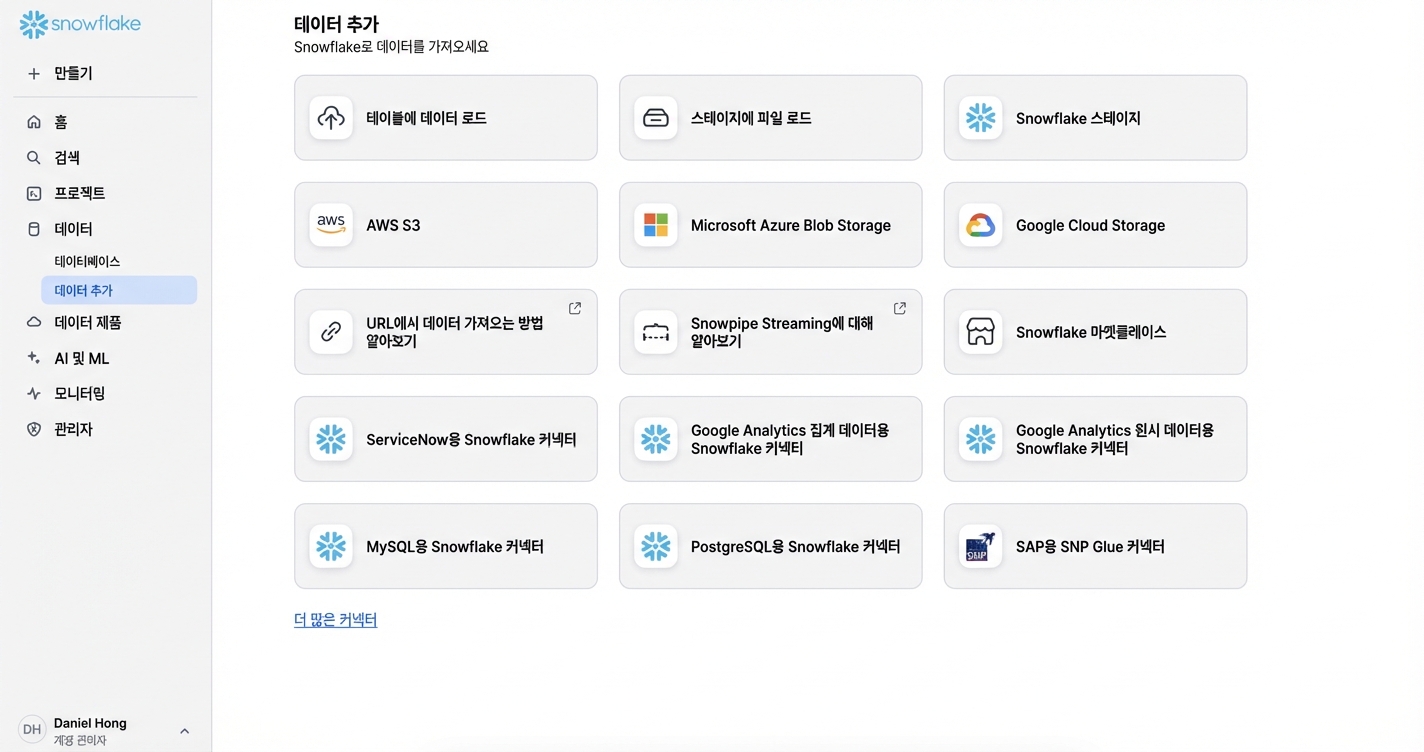Click the Snowflake logo
Screen dimensions: 1424x752
pyautogui.click(x=80, y=24)
